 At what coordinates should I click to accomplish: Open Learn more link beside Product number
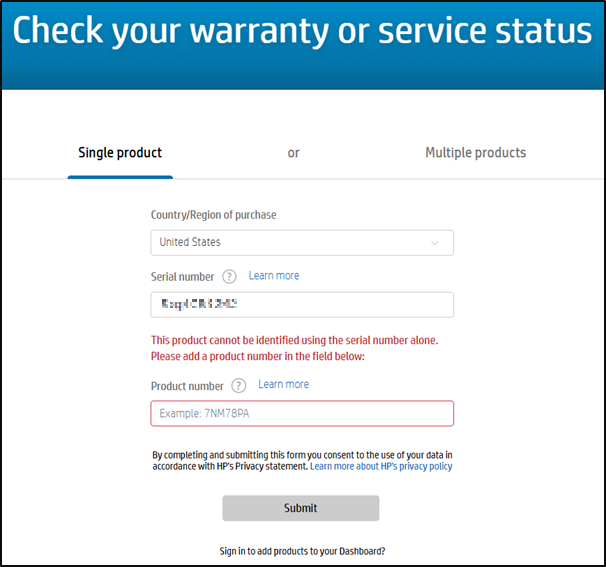click(x=283, y=385)
